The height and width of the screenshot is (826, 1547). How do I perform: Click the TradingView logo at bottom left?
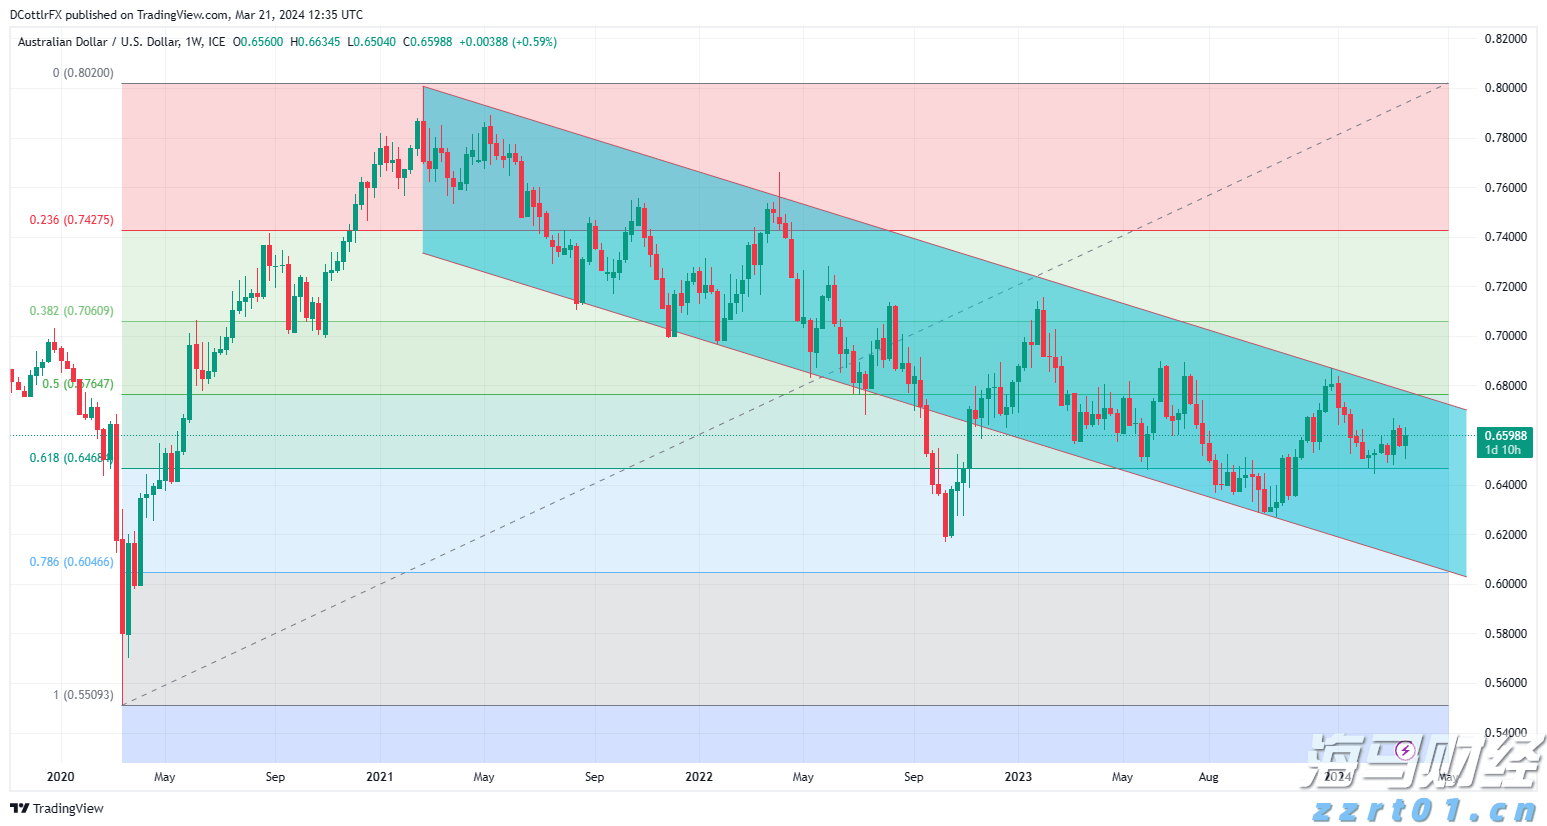click(x=57, y=808)
